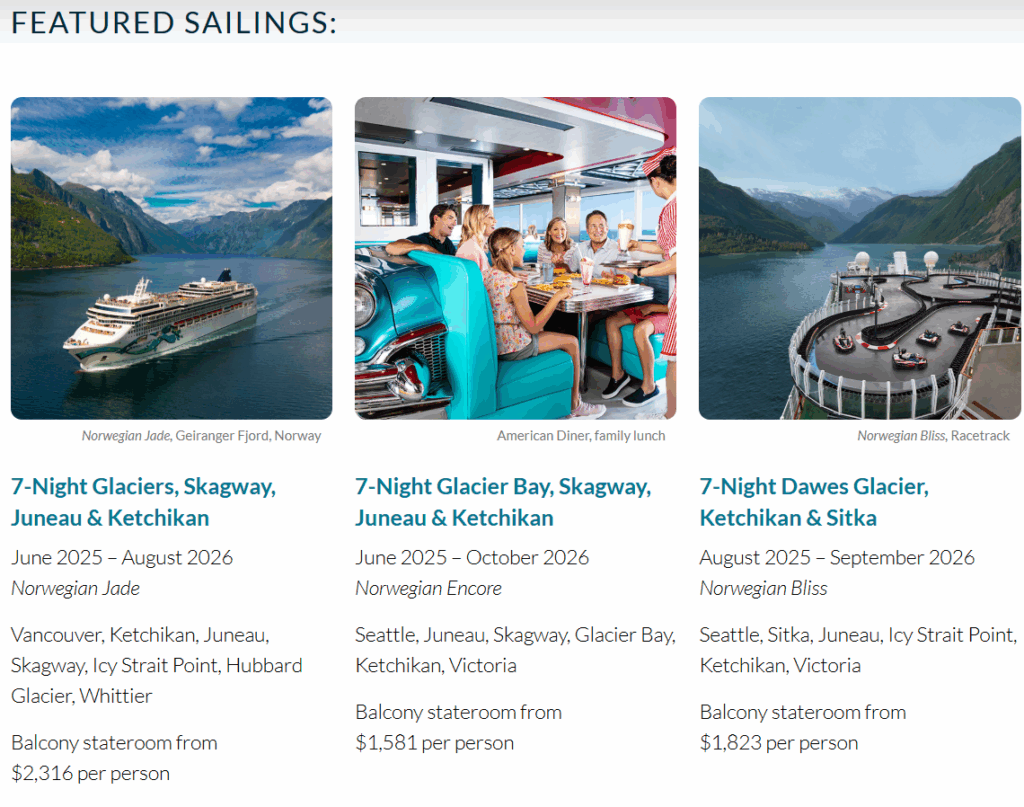Screen dimensions: 1024x807
Task: Select the June 2025 – October 2026 dates
Action: 472,558
